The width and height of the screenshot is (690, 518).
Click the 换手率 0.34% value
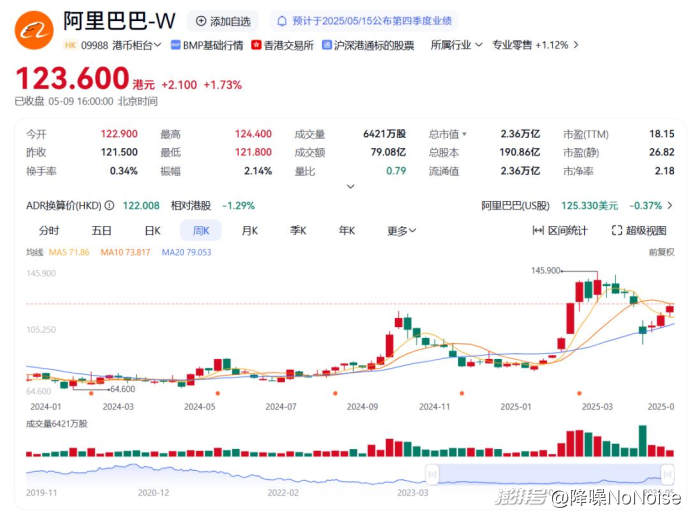click(124, 171)
